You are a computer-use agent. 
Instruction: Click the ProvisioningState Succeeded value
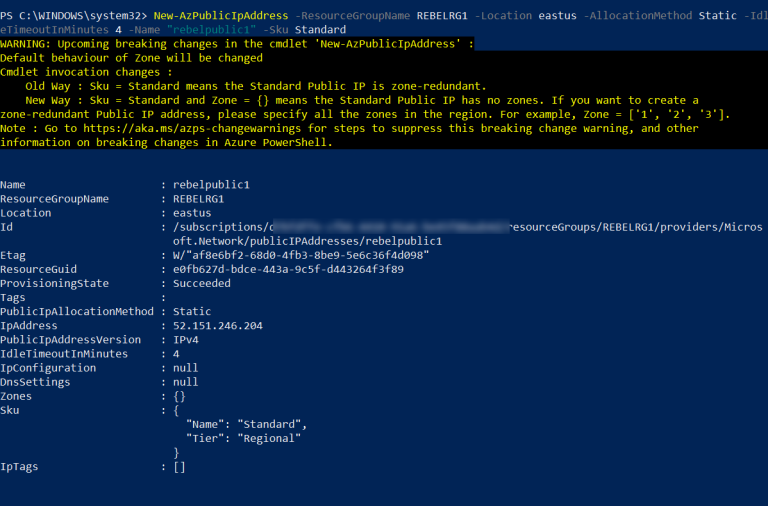pos(201,284)
